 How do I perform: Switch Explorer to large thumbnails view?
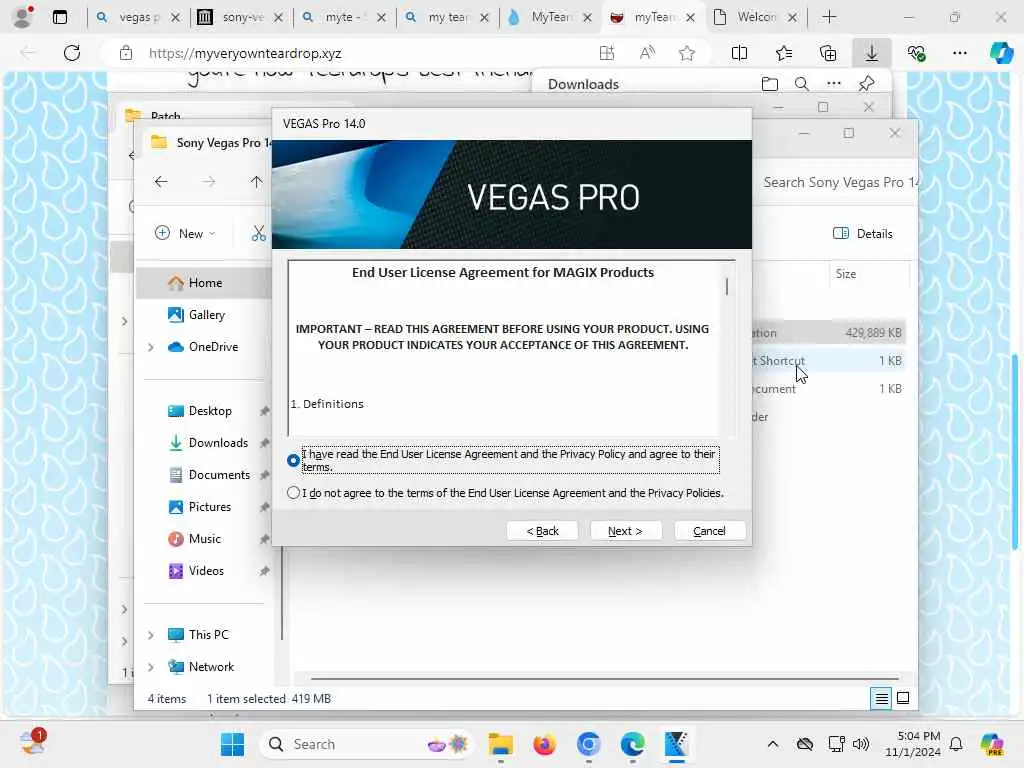(903, 699)
